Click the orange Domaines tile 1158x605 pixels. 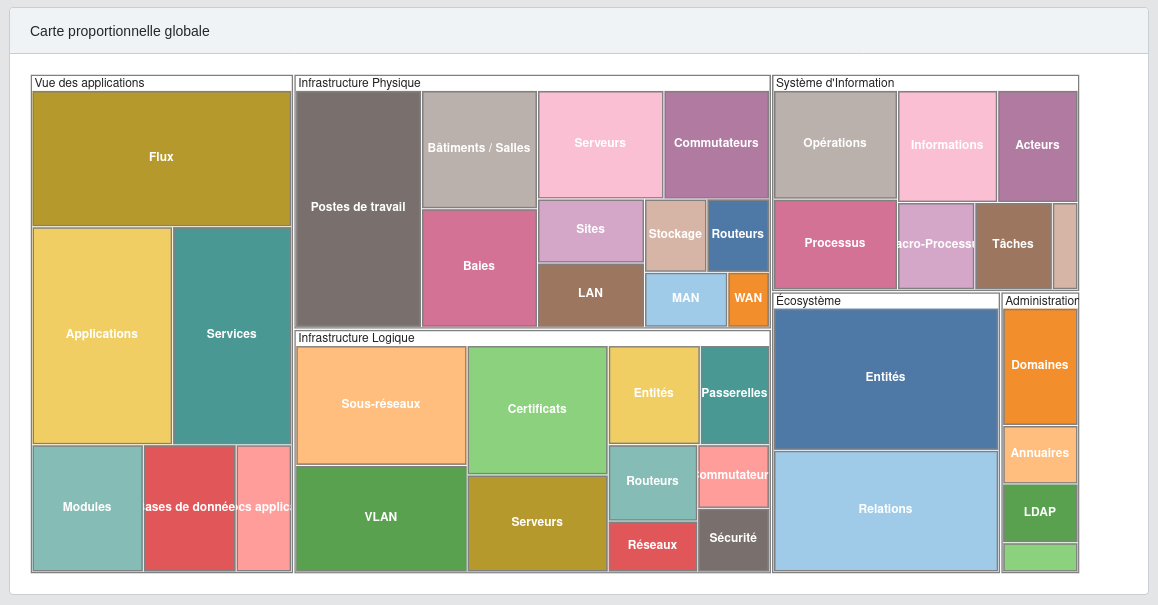pos(1040,366)
